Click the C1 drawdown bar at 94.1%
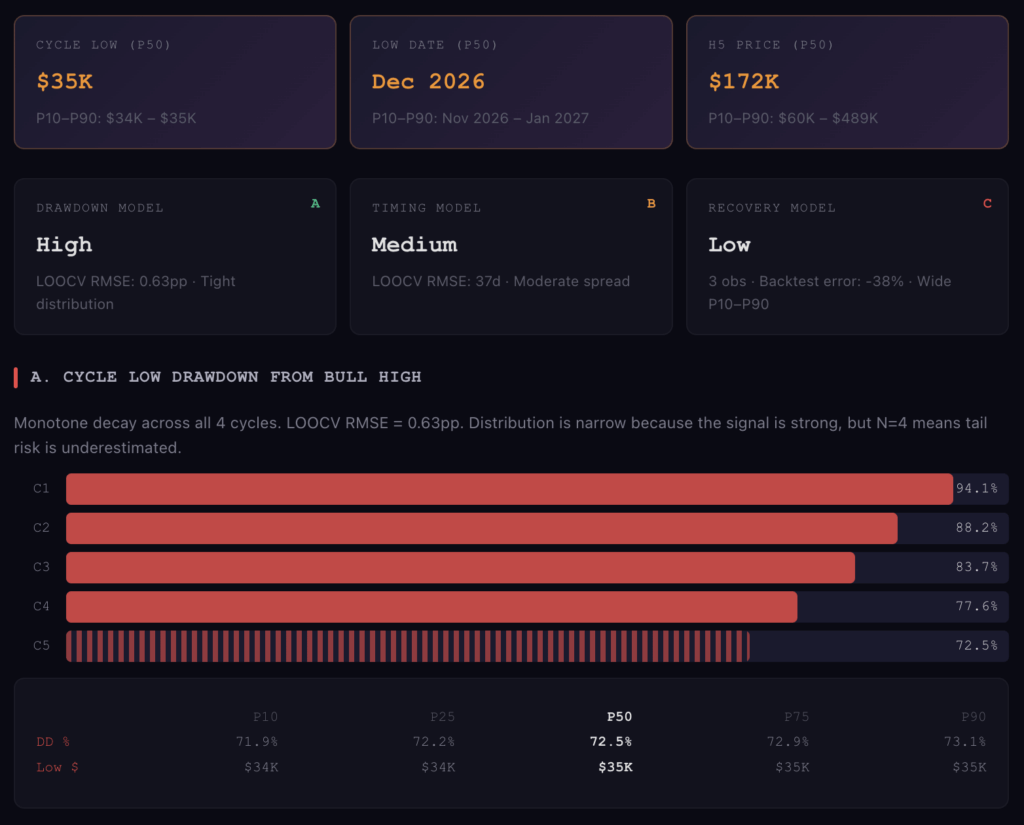The height and width of the screenshot is (825, 1024). tap(509, 489)
